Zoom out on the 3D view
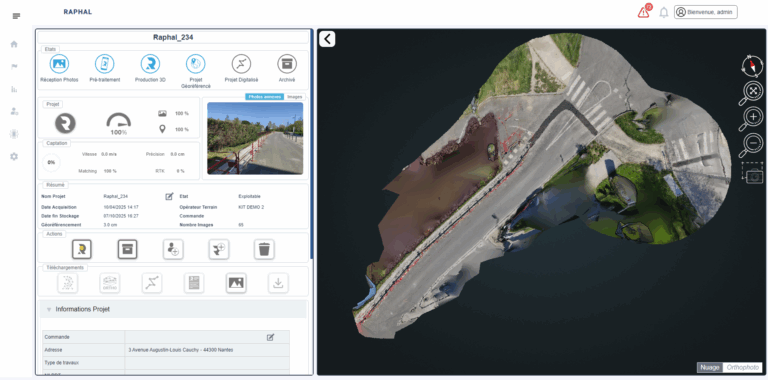This screenshot has width=768, height=380. (752, 144)
